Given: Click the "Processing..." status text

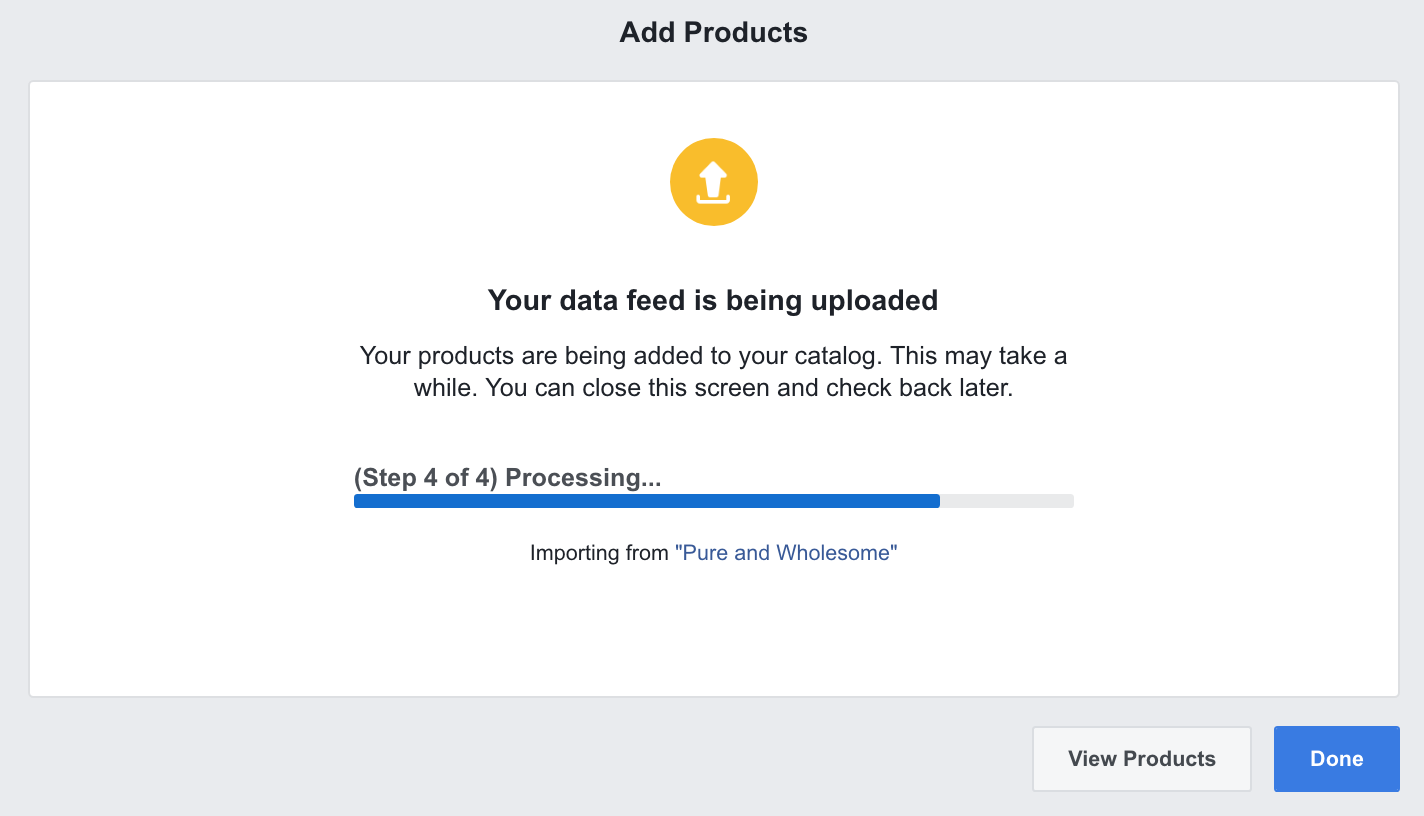Looking at the screenshot, I should [x=583, y=478].
